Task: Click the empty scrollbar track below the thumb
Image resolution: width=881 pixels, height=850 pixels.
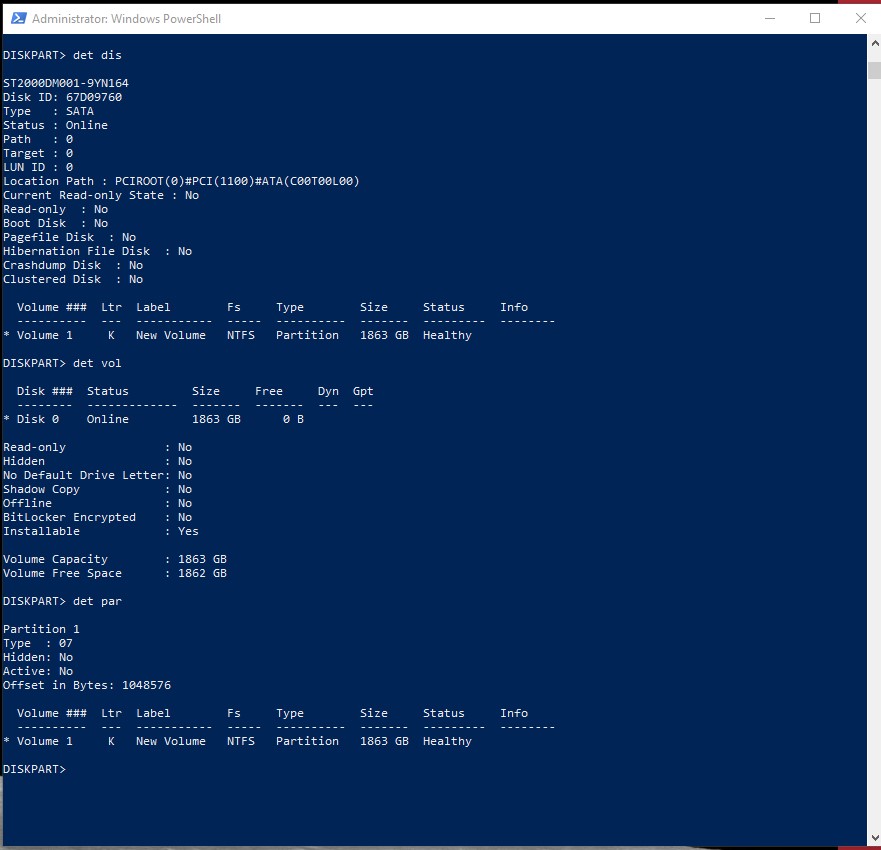Action: pyautogui.click(x=872, y=450)
